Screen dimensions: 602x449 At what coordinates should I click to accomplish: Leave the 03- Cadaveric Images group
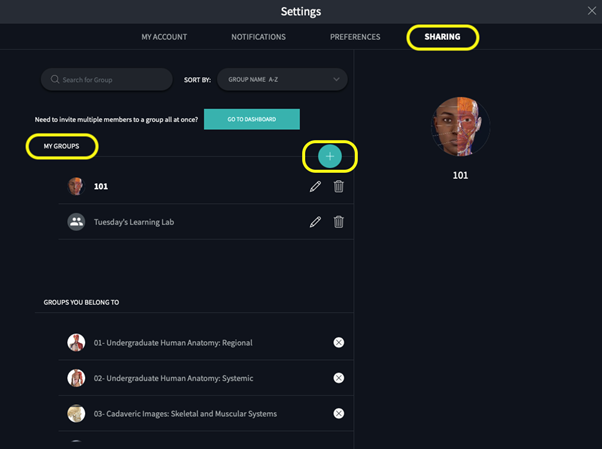[339, 413]
